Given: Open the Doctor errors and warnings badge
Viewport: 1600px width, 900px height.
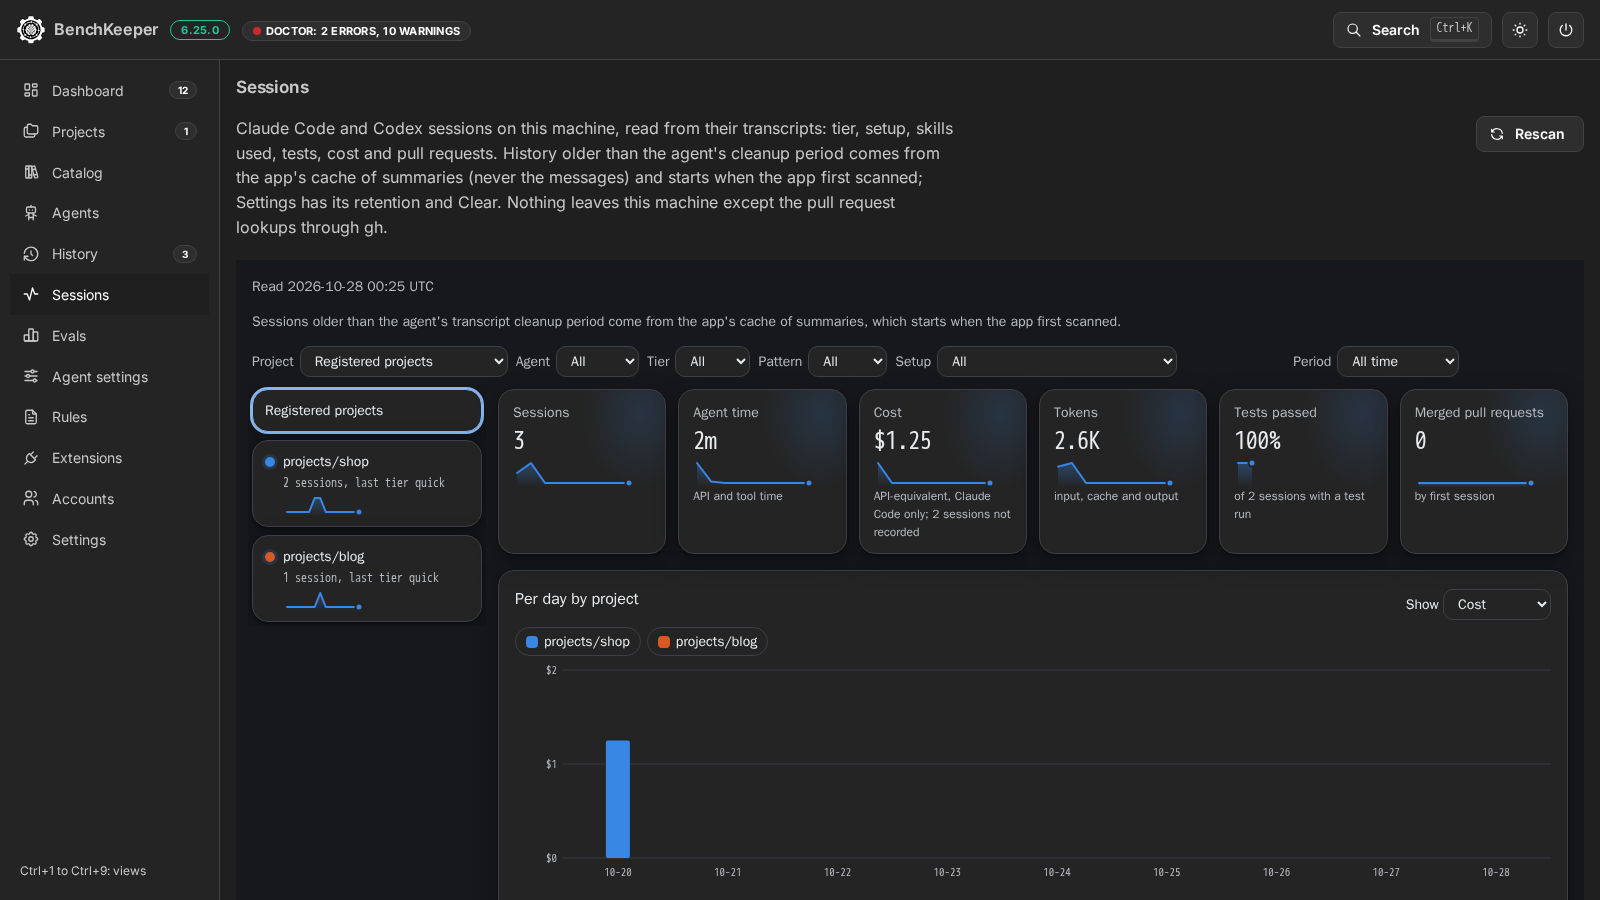Looking at the screenshot, I should click(x=356, y=31).
